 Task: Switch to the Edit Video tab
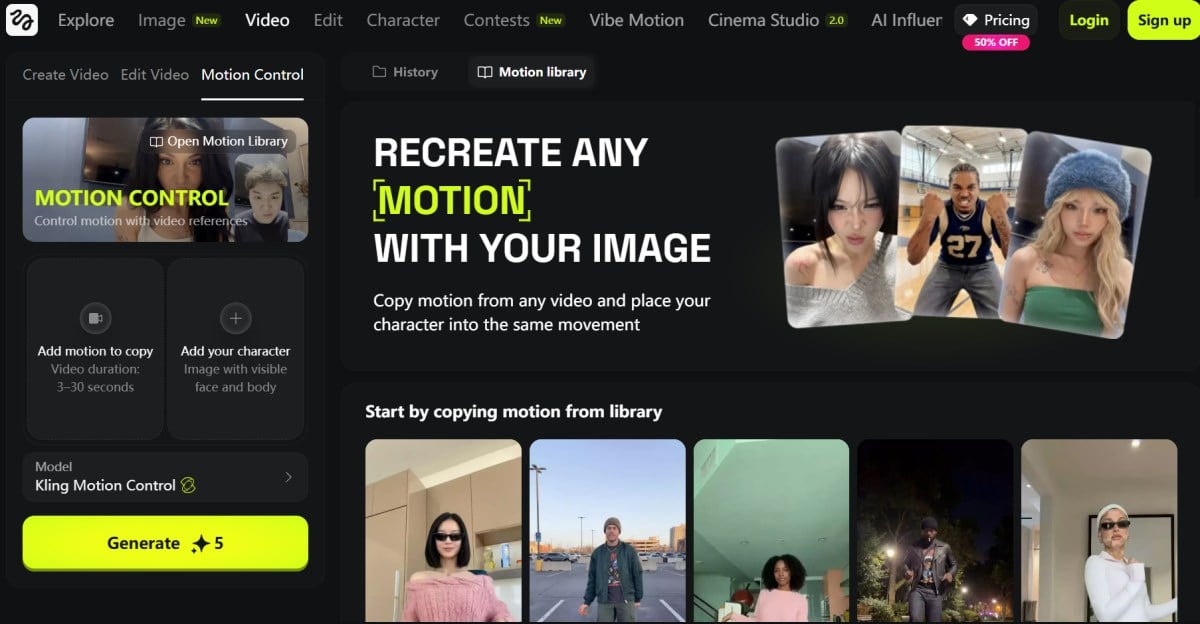click(154, 74)
